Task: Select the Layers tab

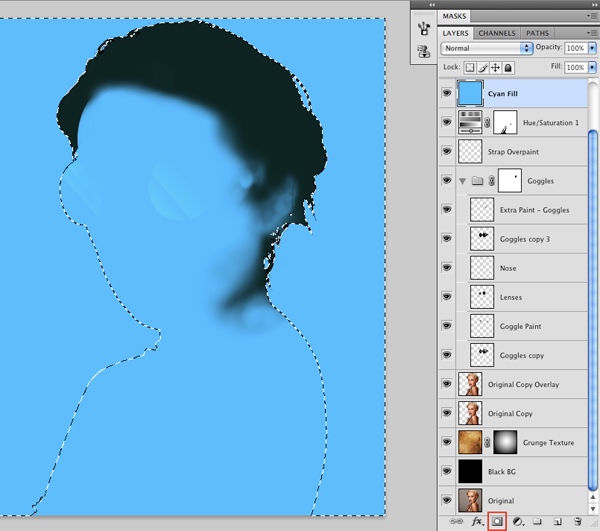Action: pyautogui.click(x=455, y=33)
